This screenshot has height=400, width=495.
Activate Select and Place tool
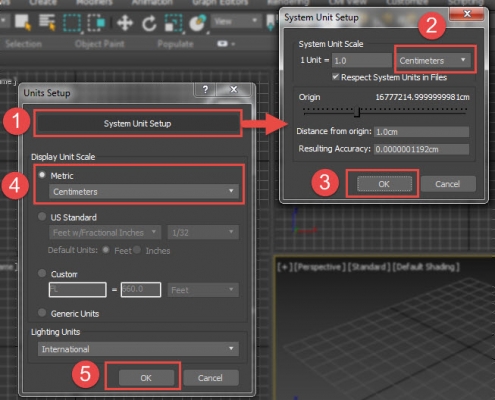(198, 23)
